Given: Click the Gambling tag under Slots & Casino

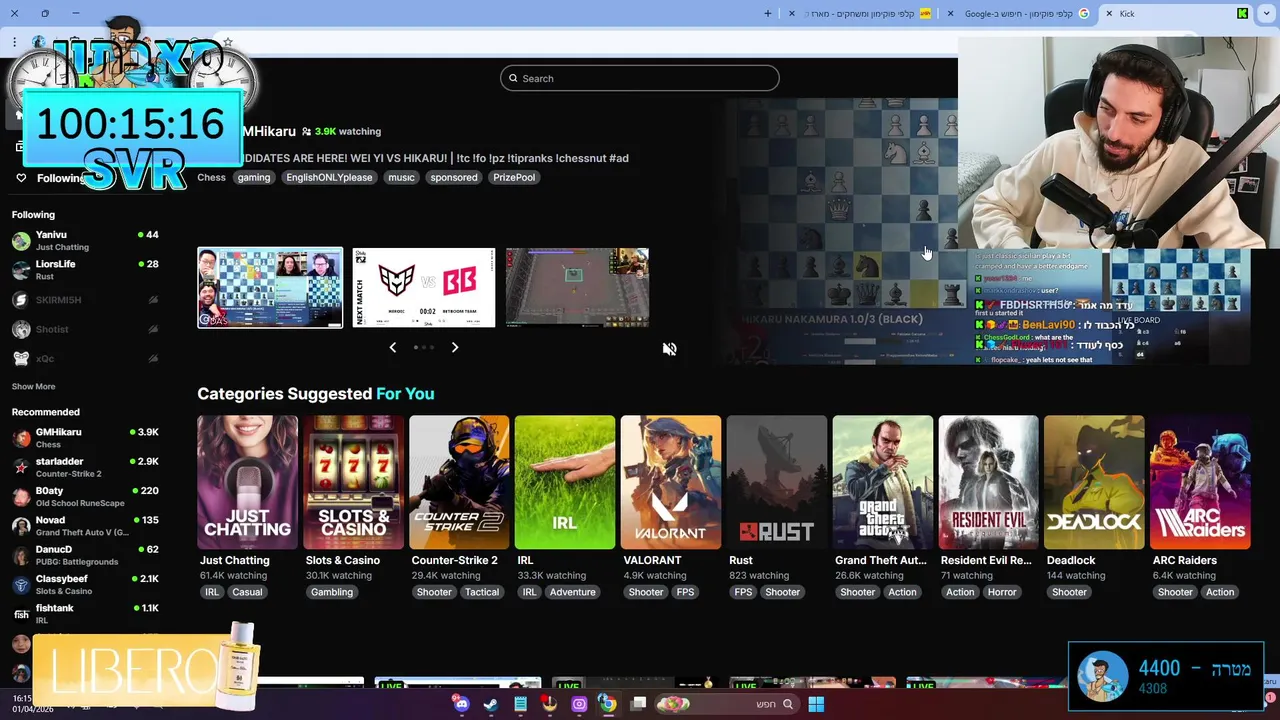Looking at the screenshot, I should pyautogui.click(x=332, y=592).
